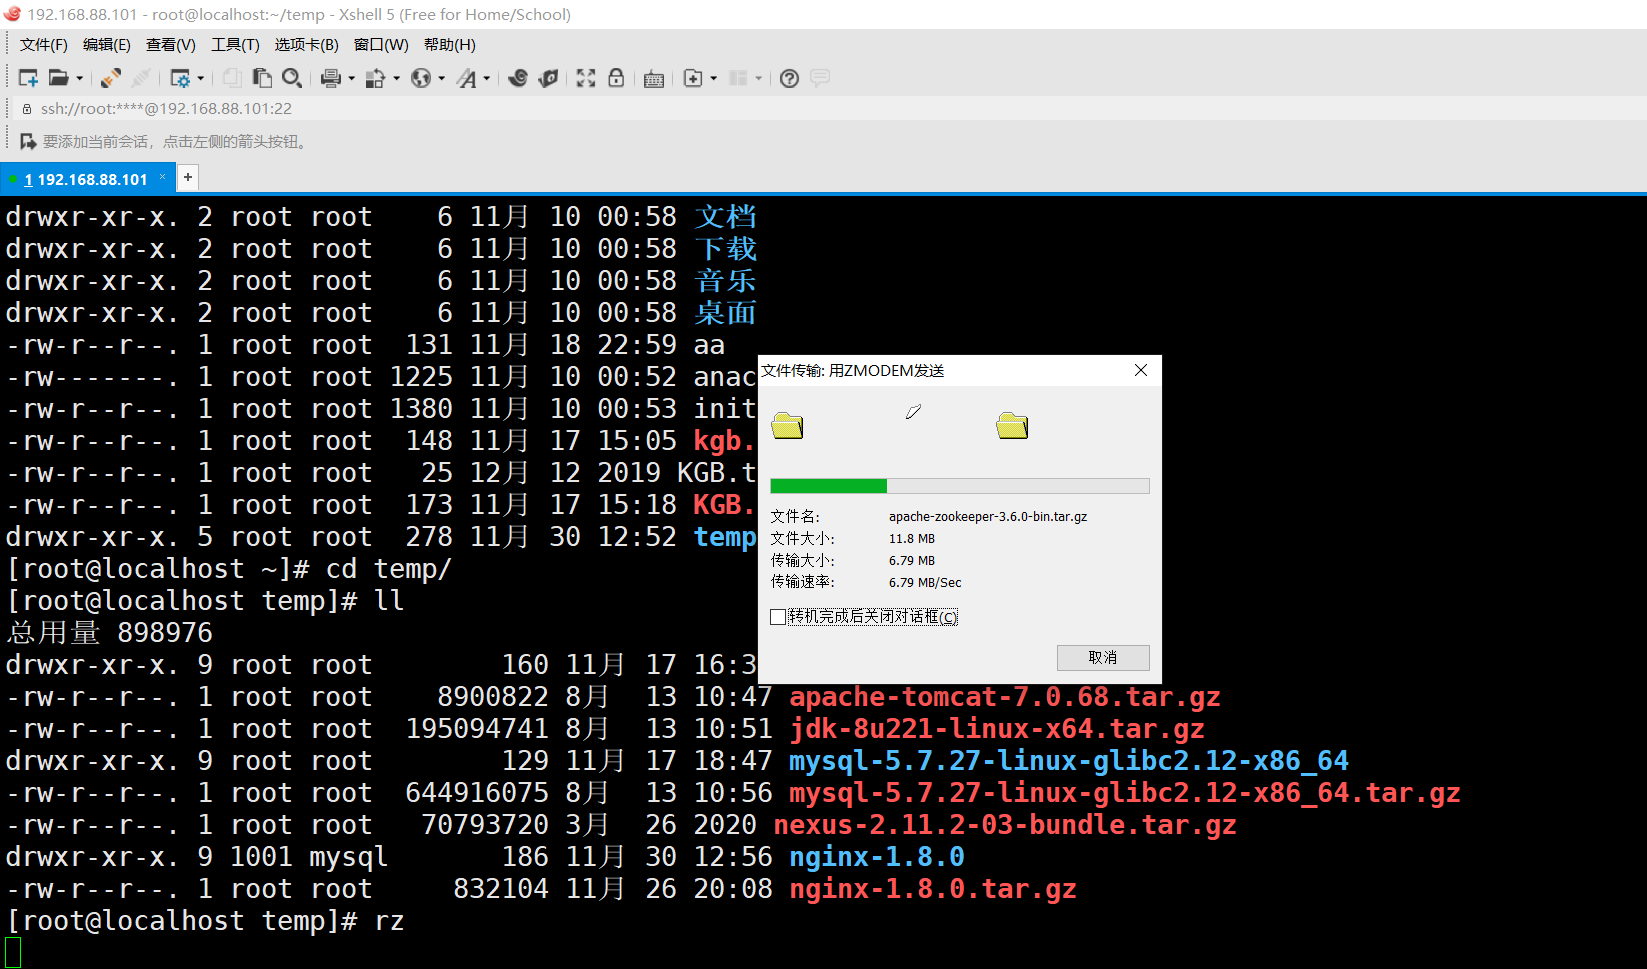Screen dimensions: 1647x969
Task: Click the 总用量 898976 line
Action: coord(110,633)
